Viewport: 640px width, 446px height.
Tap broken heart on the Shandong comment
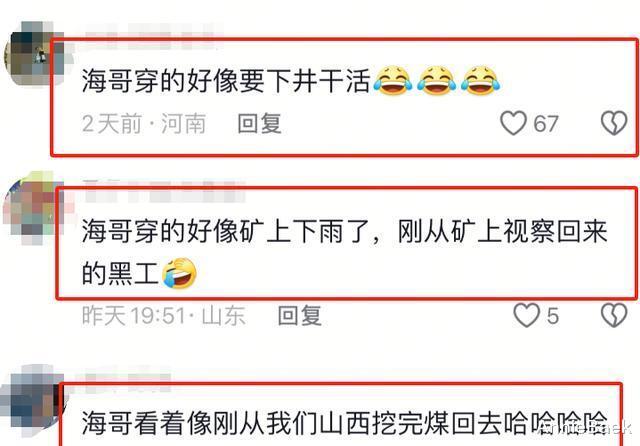point(614,315)
